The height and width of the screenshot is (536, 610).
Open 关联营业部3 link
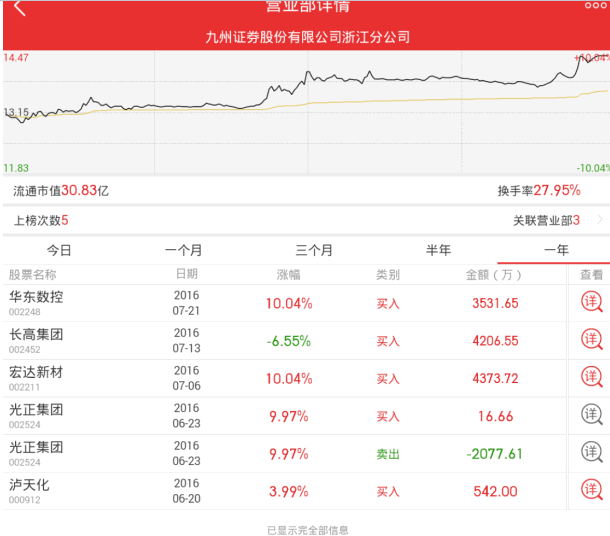[x=546, y=221]
